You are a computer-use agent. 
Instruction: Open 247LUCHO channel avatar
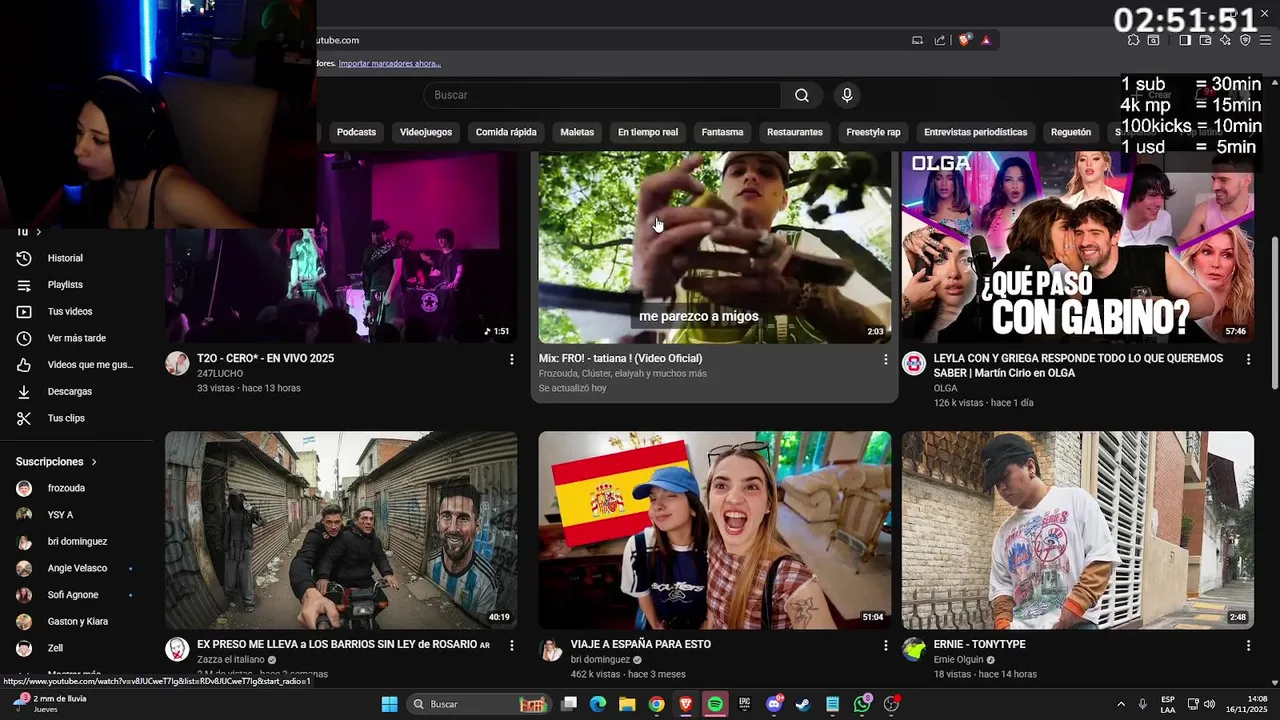(x=177, y=363)
